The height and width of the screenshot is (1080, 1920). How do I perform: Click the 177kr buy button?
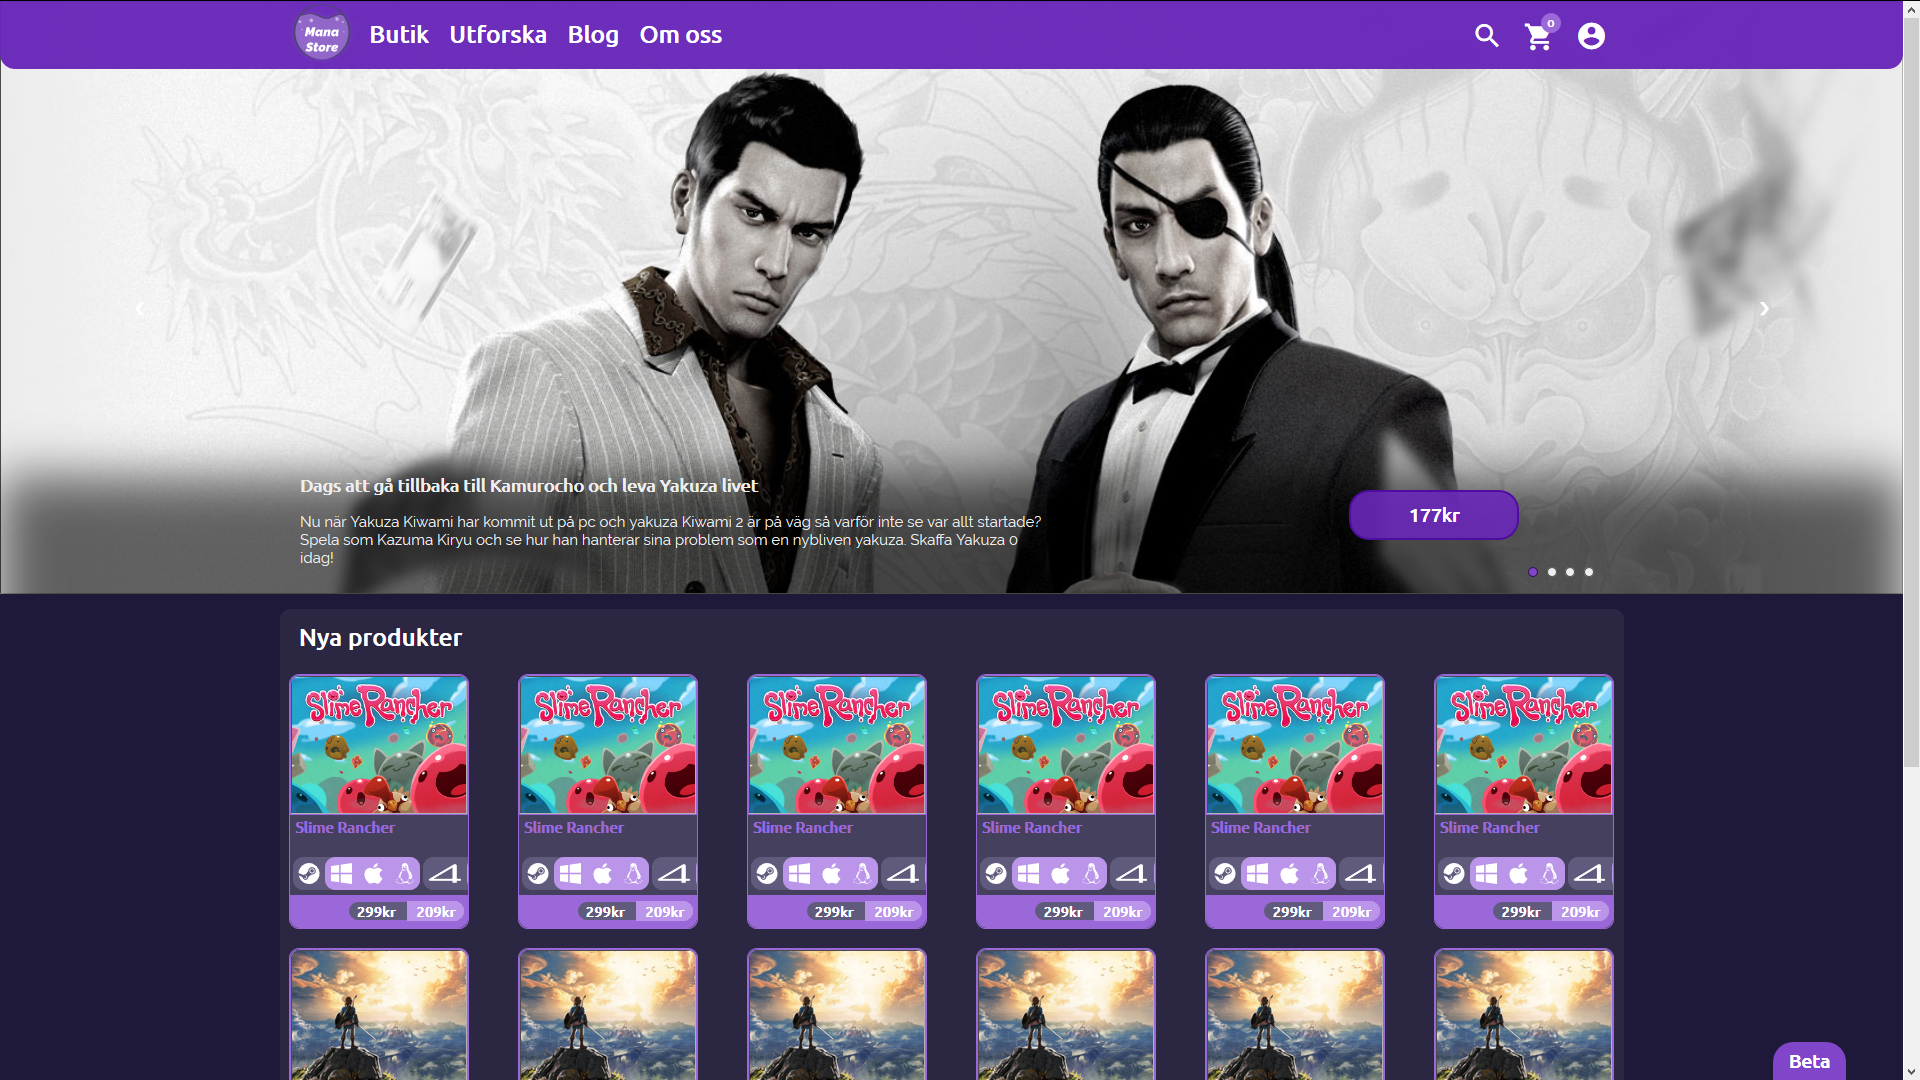[1433, 515]
